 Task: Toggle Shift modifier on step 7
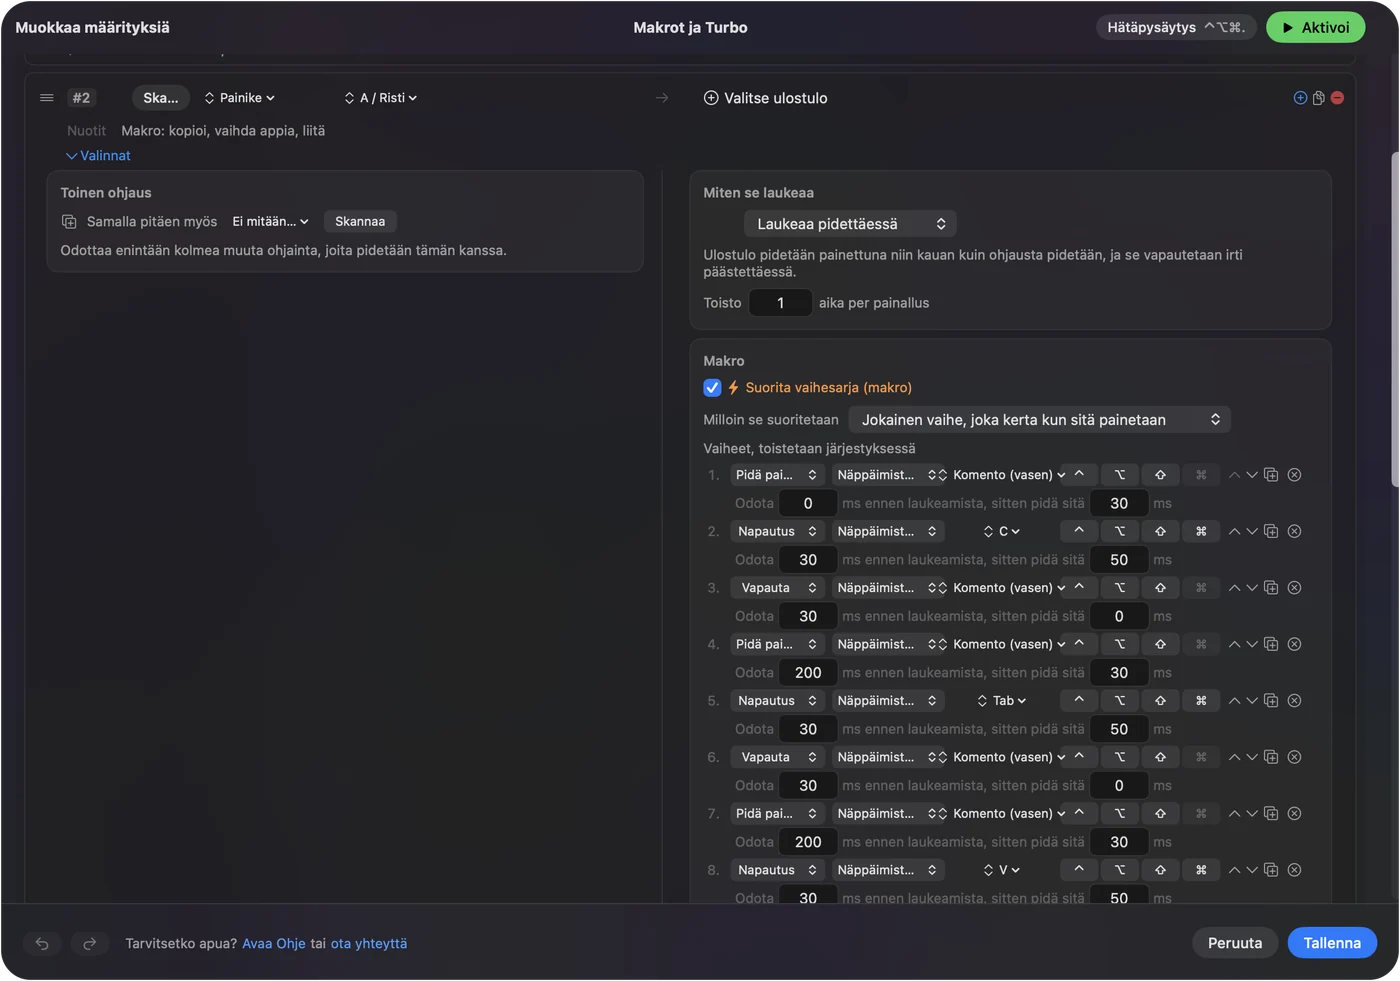[x=1160, y=814]
